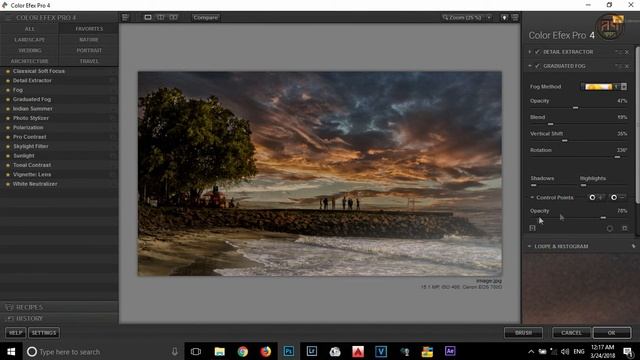Toggle the left panel visibility icon
The image size is (640, 360).
click(x=125, y=18)
